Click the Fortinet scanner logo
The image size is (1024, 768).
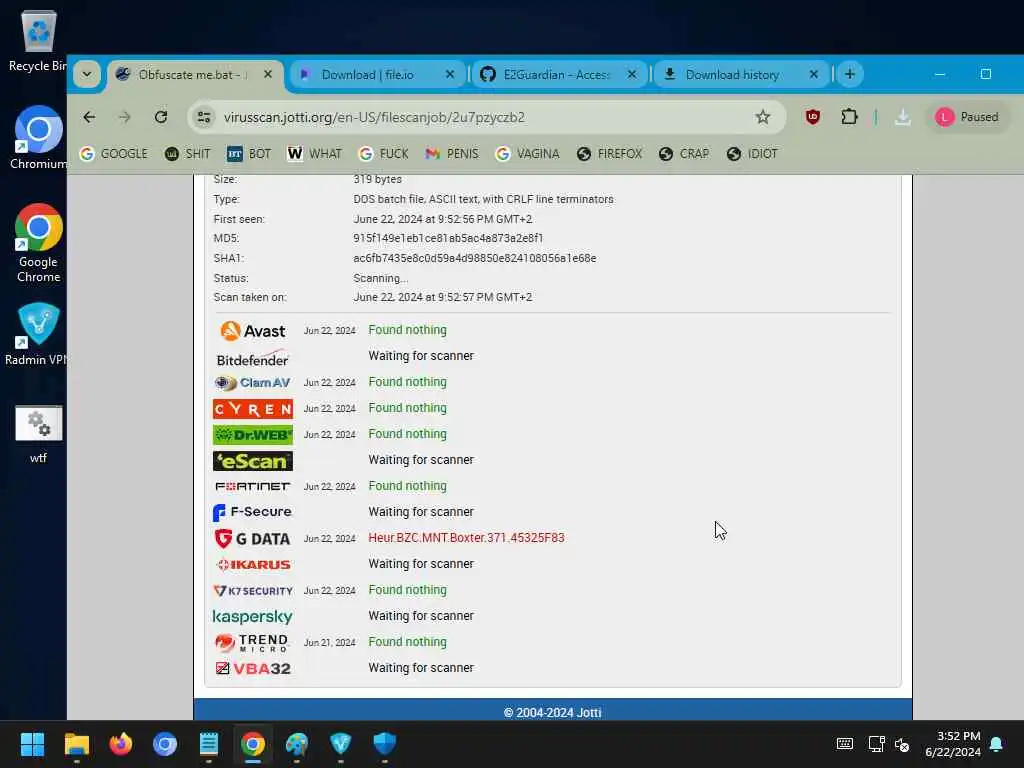tap(253, 487)
